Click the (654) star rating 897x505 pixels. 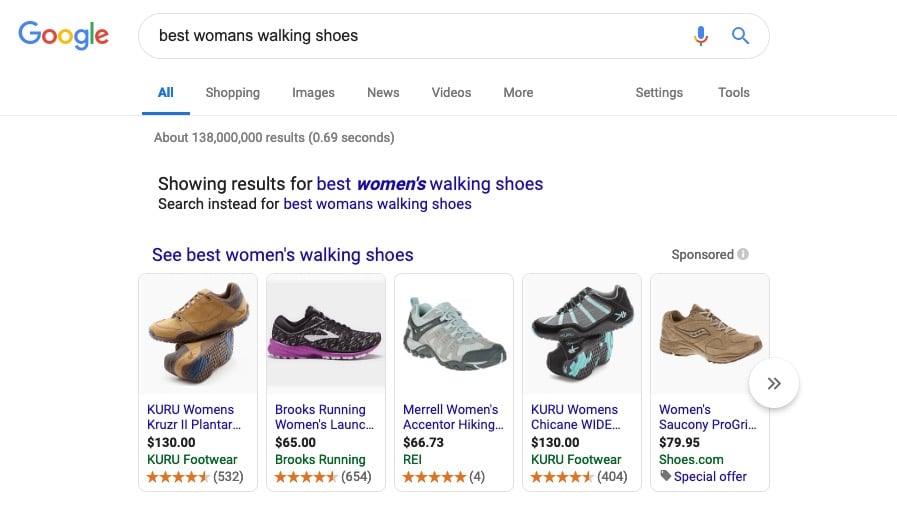click(323, 476)
